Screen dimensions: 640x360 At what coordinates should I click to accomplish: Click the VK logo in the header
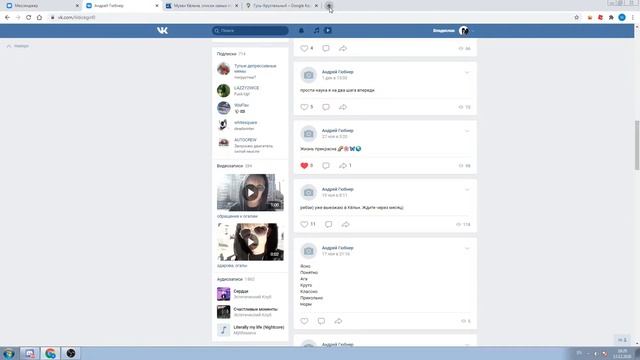[x=162, y=31]
